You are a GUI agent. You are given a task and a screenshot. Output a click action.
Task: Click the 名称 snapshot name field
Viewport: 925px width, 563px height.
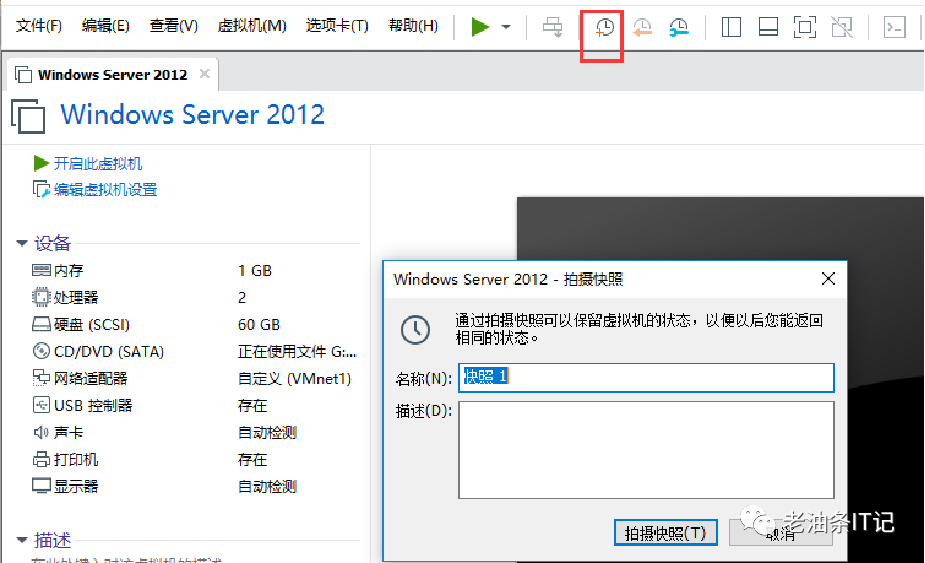pyautogui.click(x=646, y=378)
